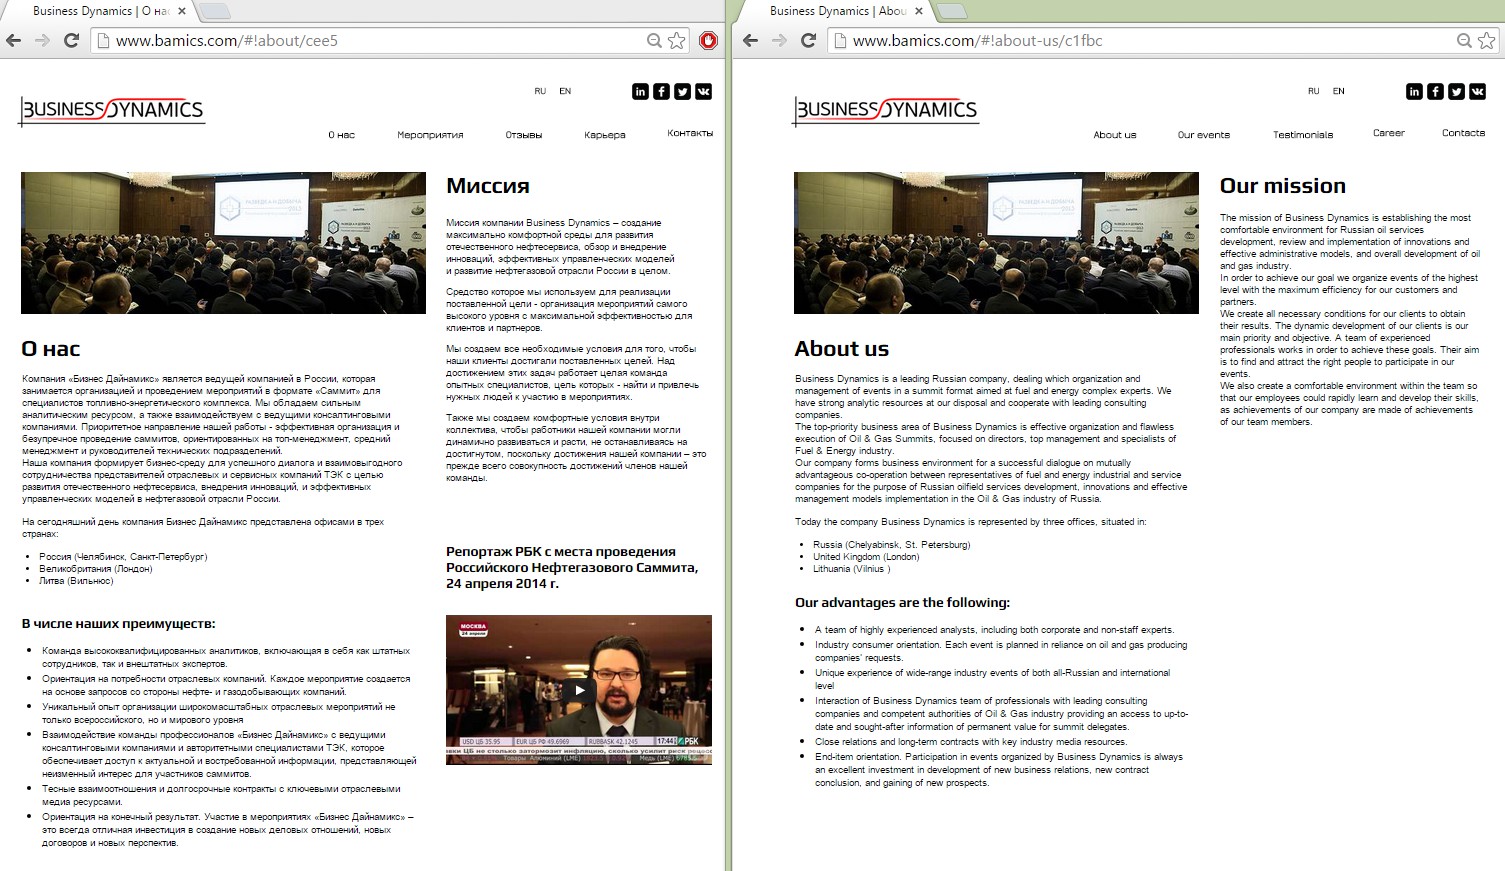1505x871 pixels.
Task: Open VK icon on the English page
Action: [x=1477, y=91]
